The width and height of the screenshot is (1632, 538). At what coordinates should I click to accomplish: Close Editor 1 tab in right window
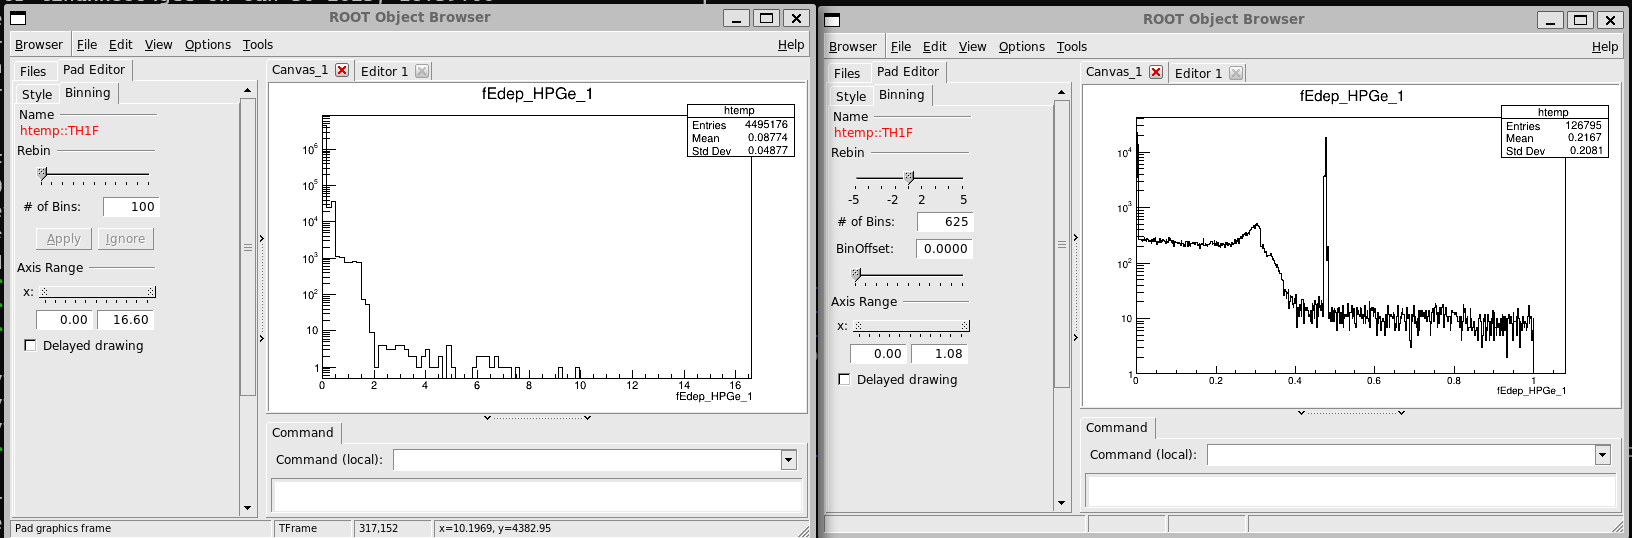1236,73
